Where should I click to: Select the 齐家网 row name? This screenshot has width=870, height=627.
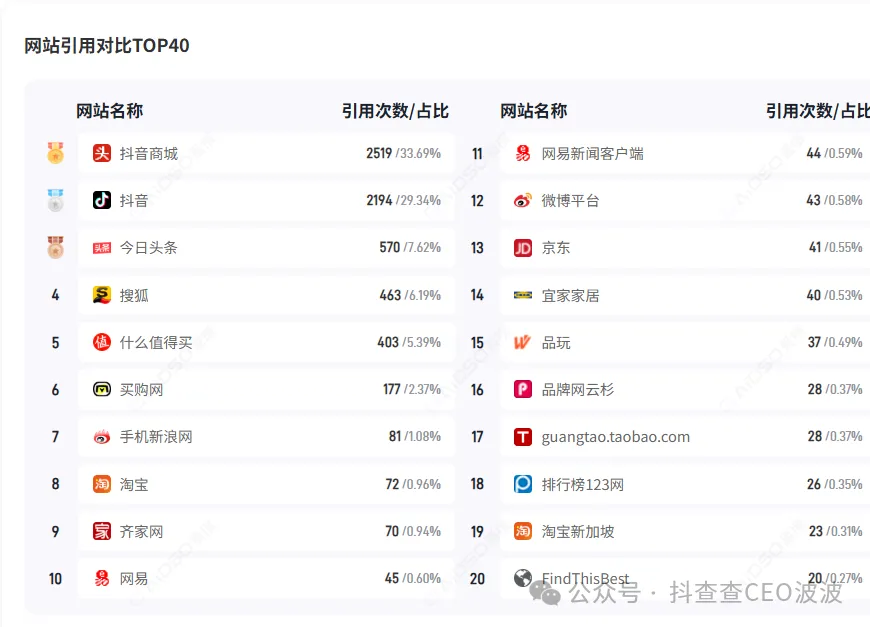point(141,531)
